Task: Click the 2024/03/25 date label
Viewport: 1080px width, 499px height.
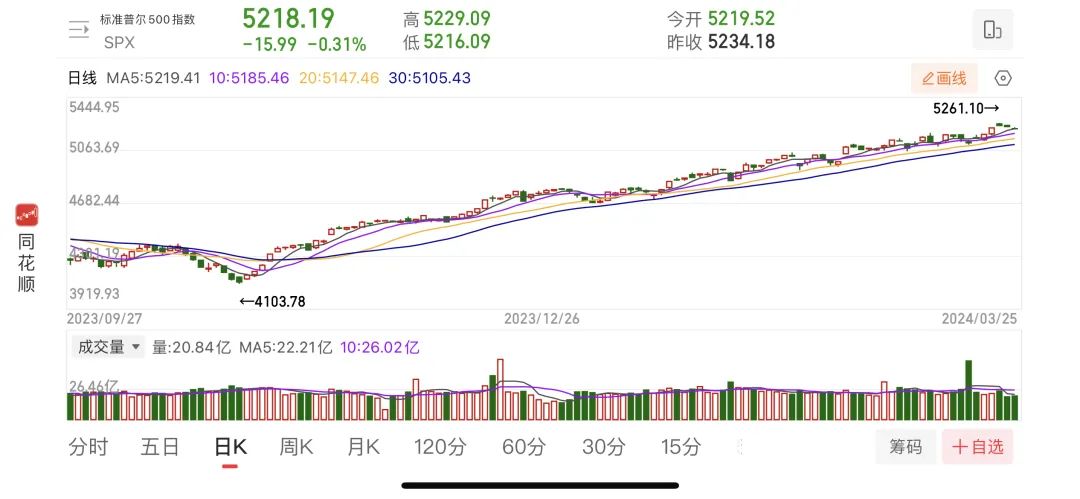Action: coord(979,318)
